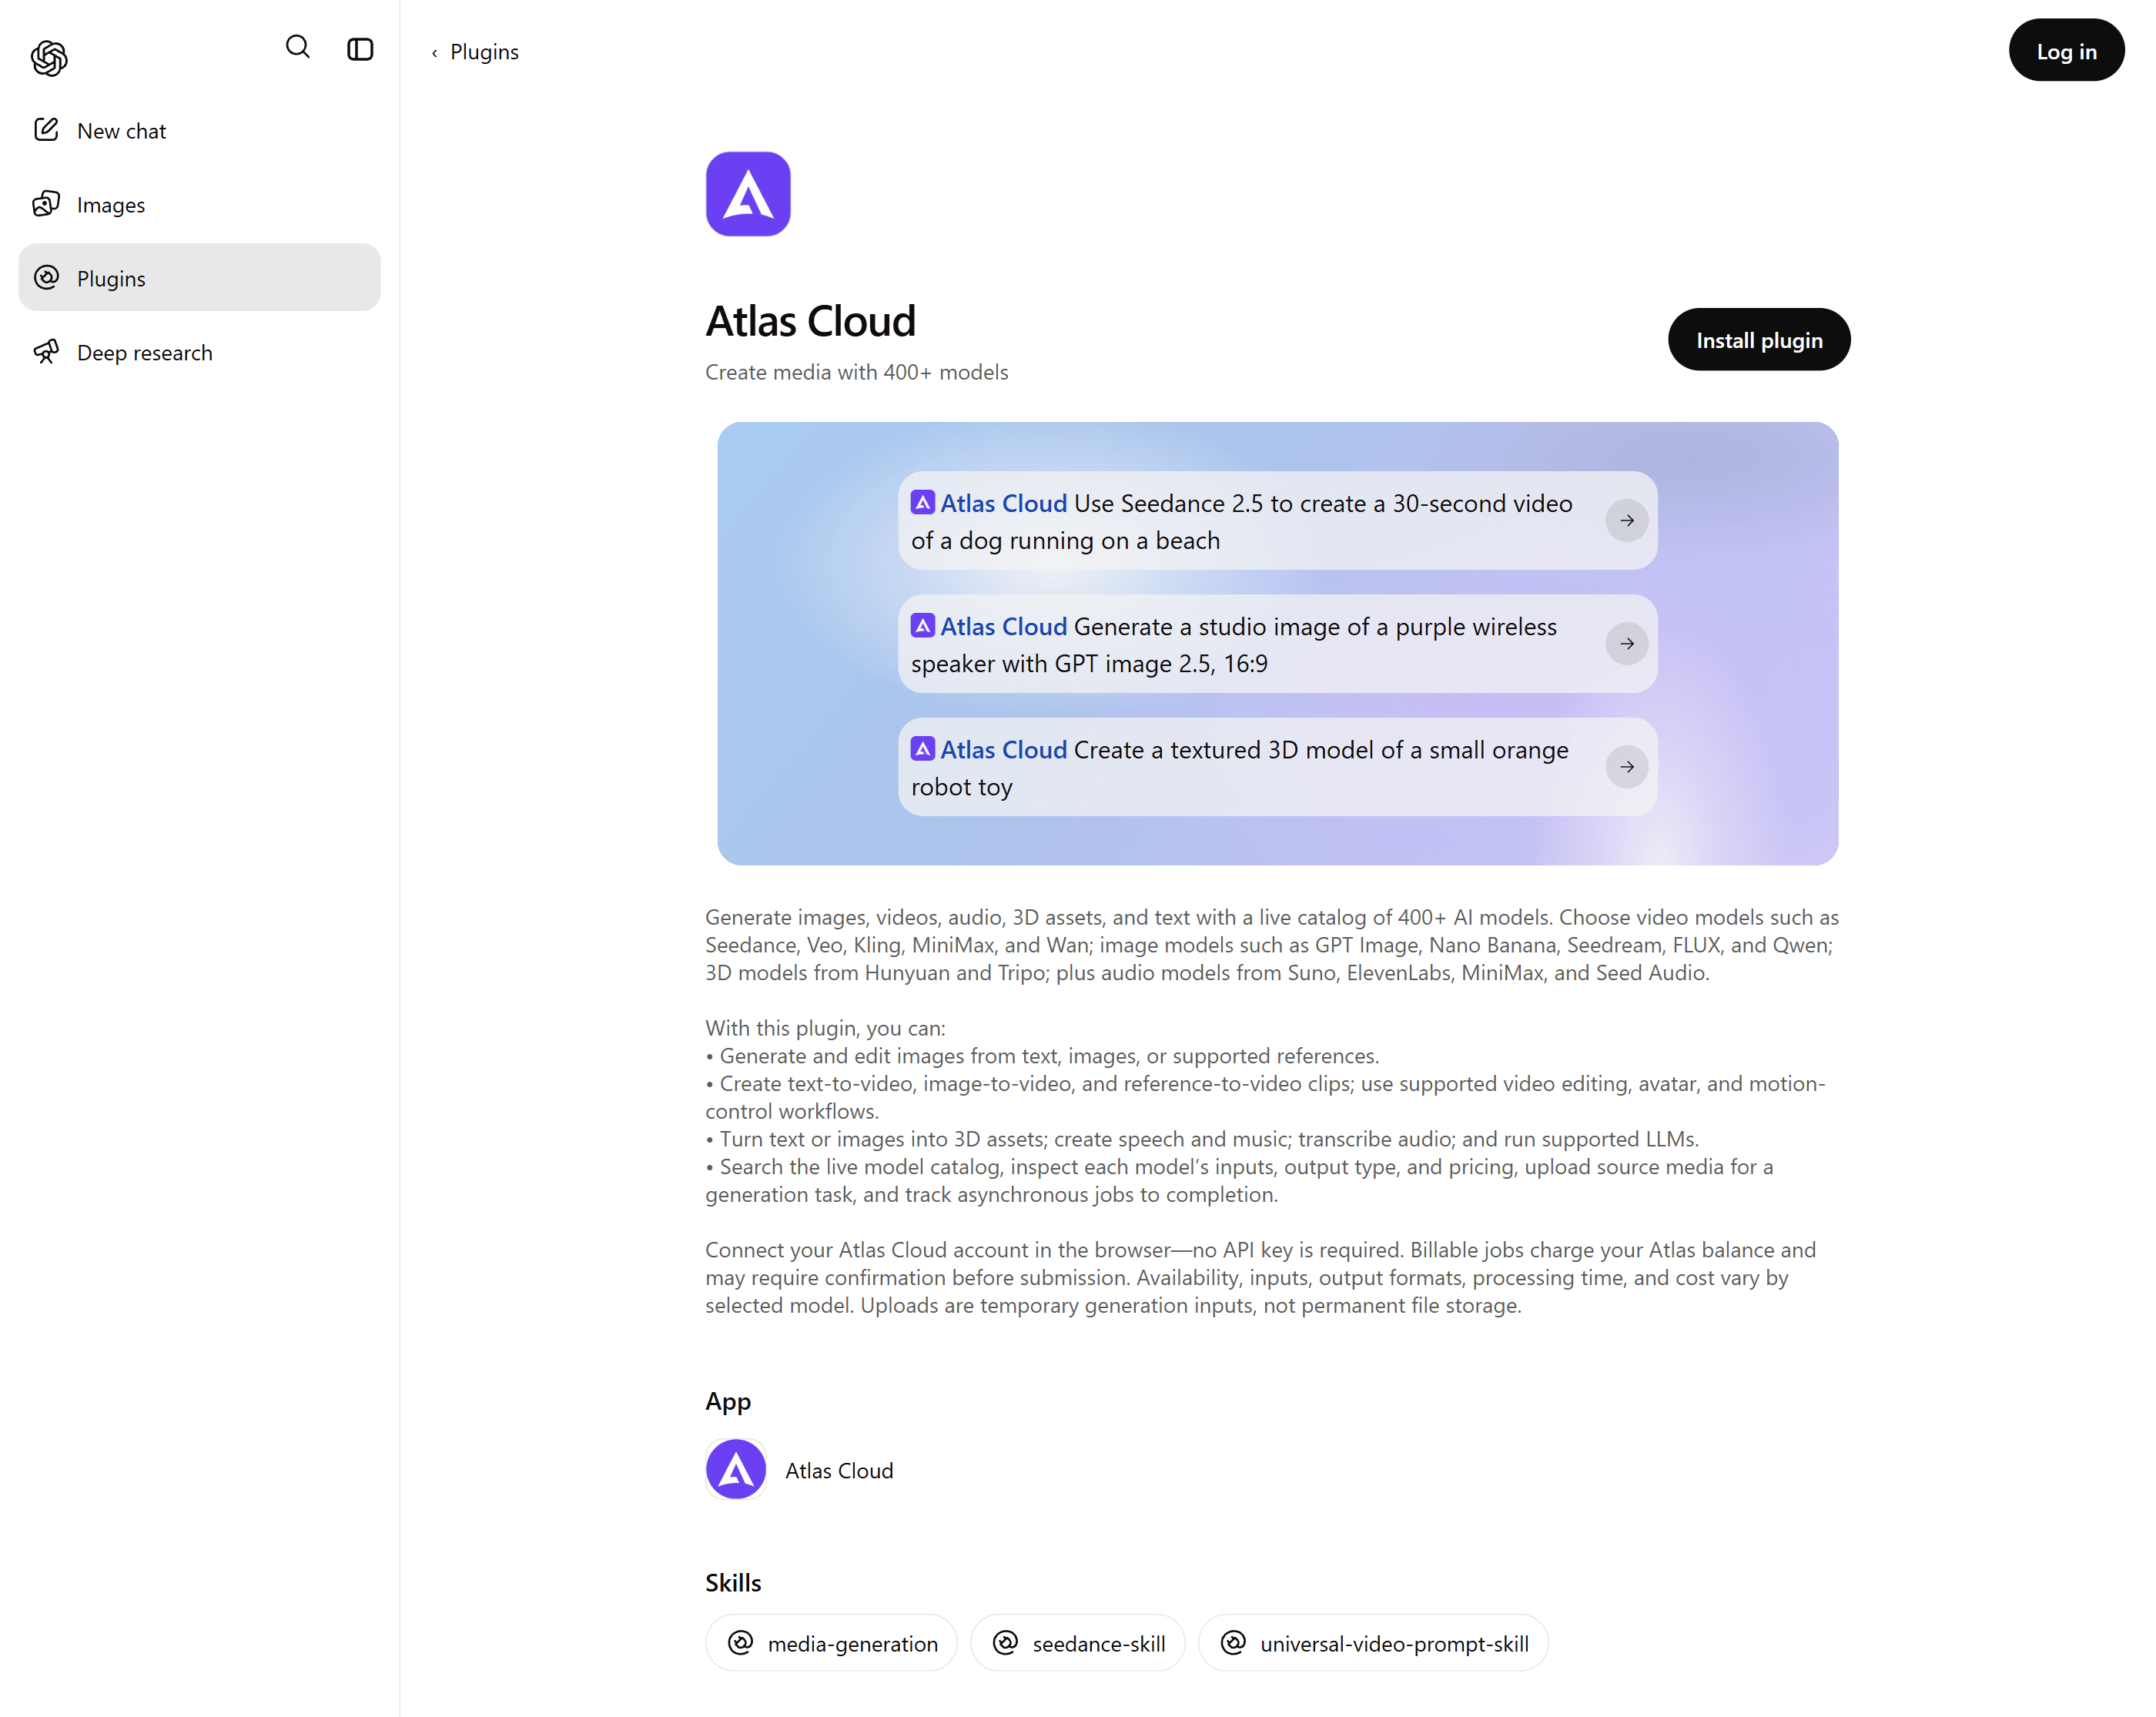Go back via the Plugins breadcrumb
The height and width of the screenshot is (1717, 2156).
(475, 51)
